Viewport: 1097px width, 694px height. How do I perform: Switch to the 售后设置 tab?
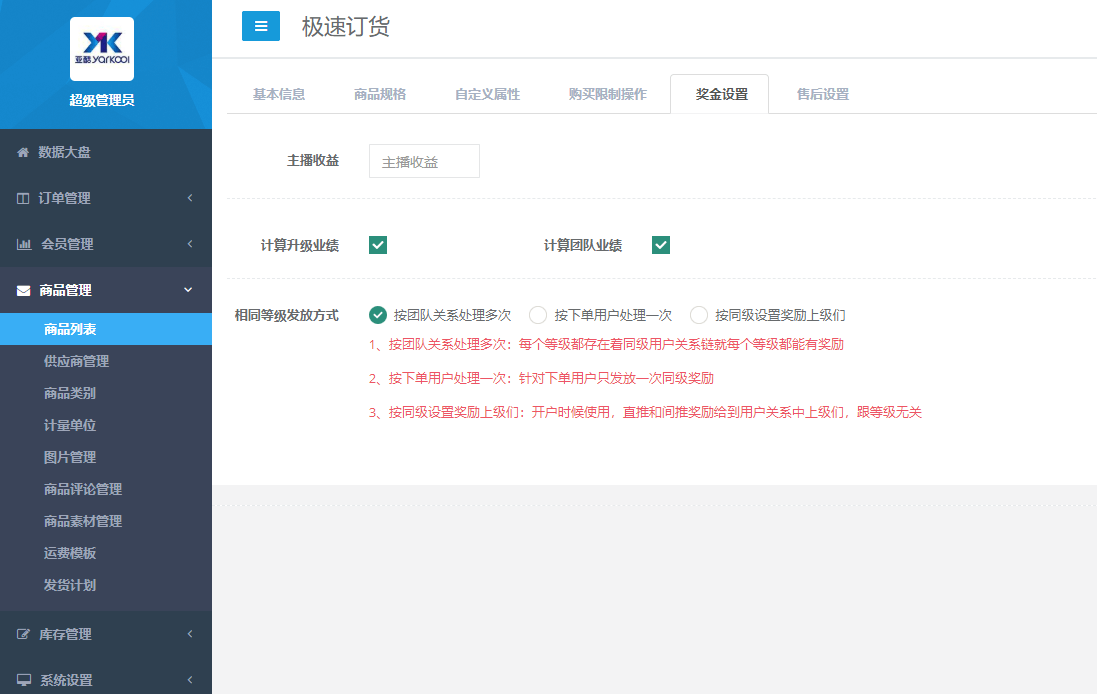pyautogui.click(x=823, y=94)
